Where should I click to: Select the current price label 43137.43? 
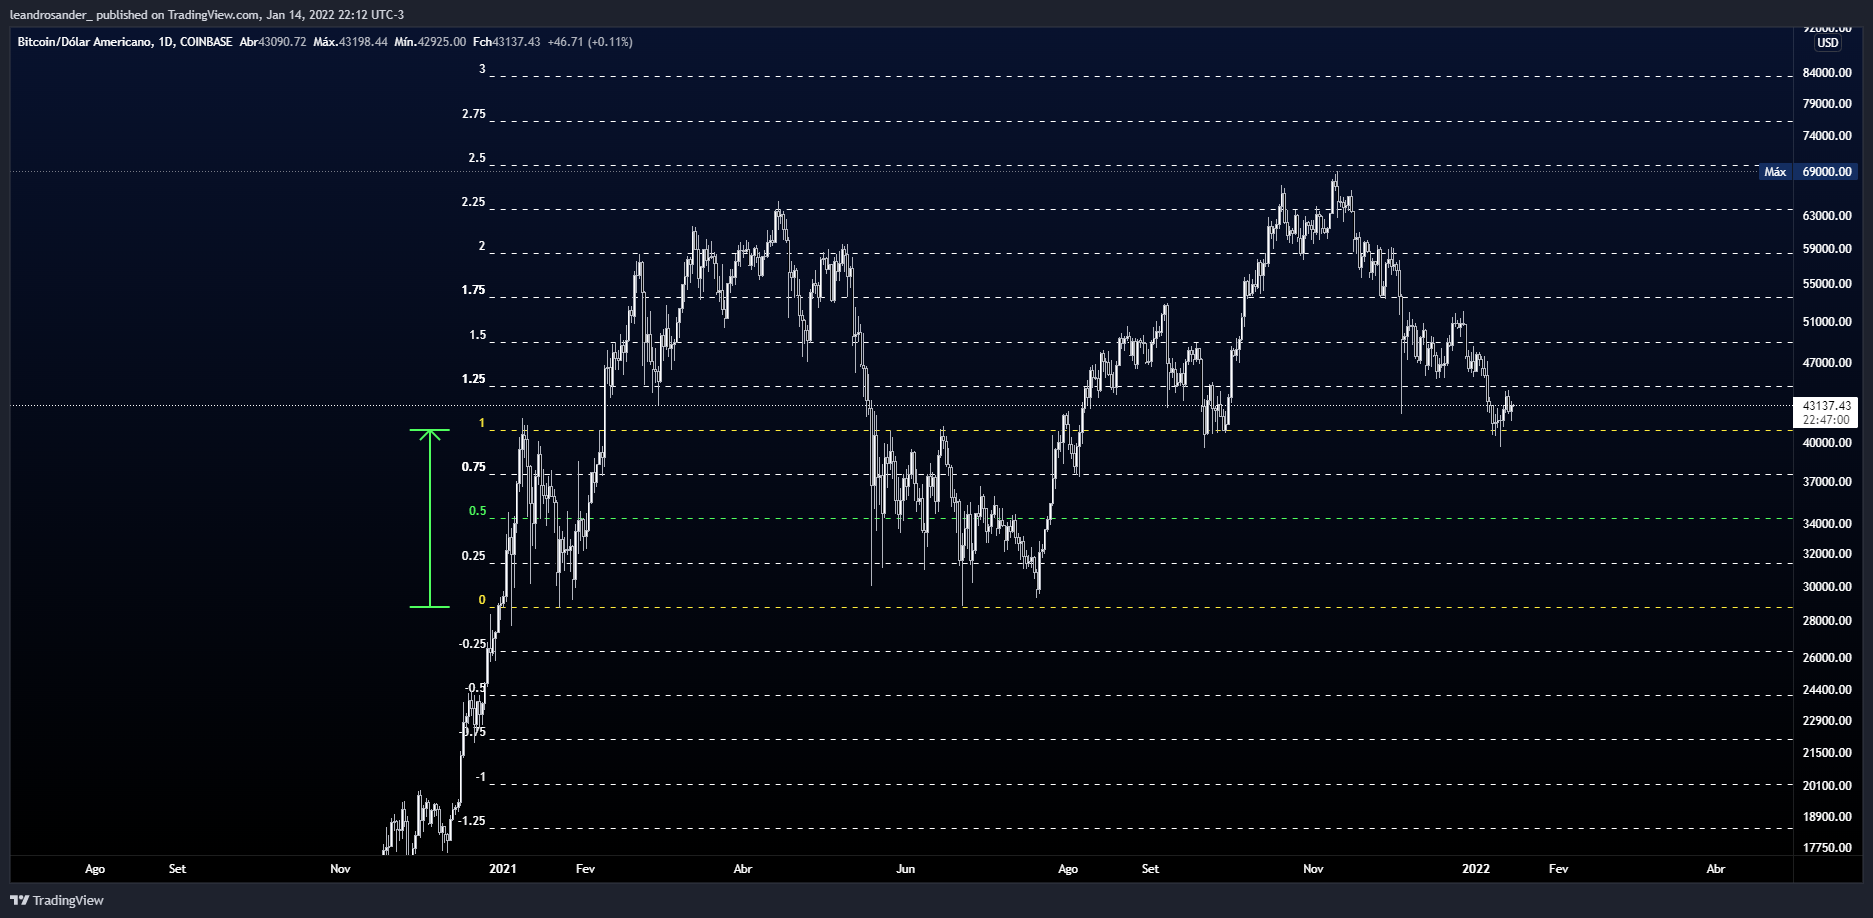[x=1827, y=406]
